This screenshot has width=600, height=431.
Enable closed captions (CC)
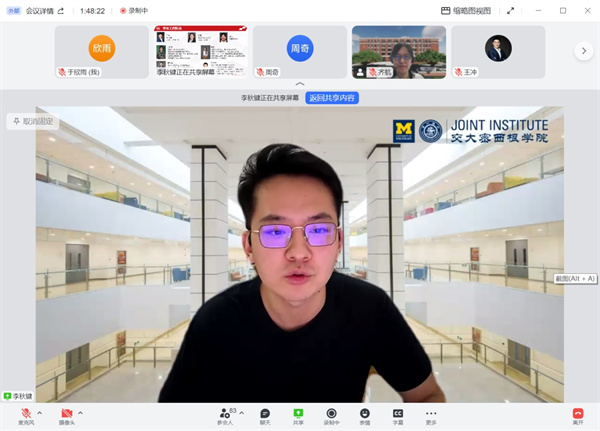coord(397,414)
